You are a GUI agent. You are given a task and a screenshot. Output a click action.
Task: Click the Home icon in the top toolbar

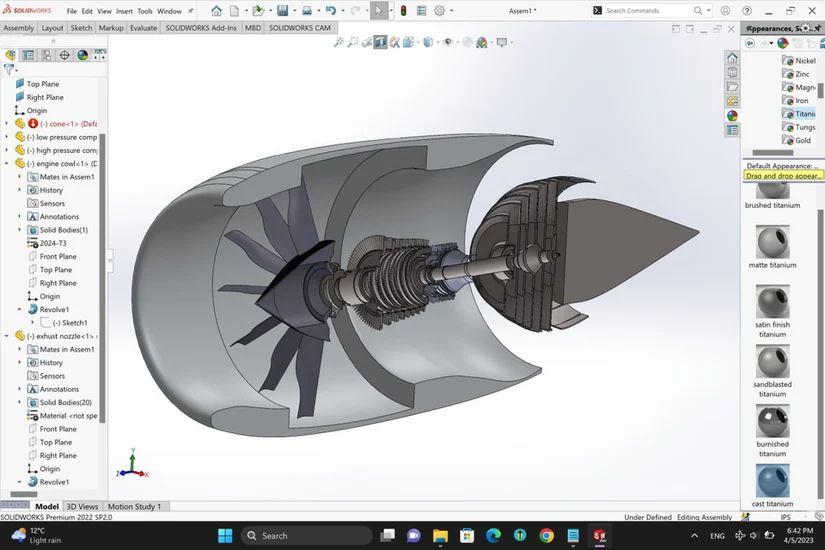pyautogui.click(x=216, y=11)
